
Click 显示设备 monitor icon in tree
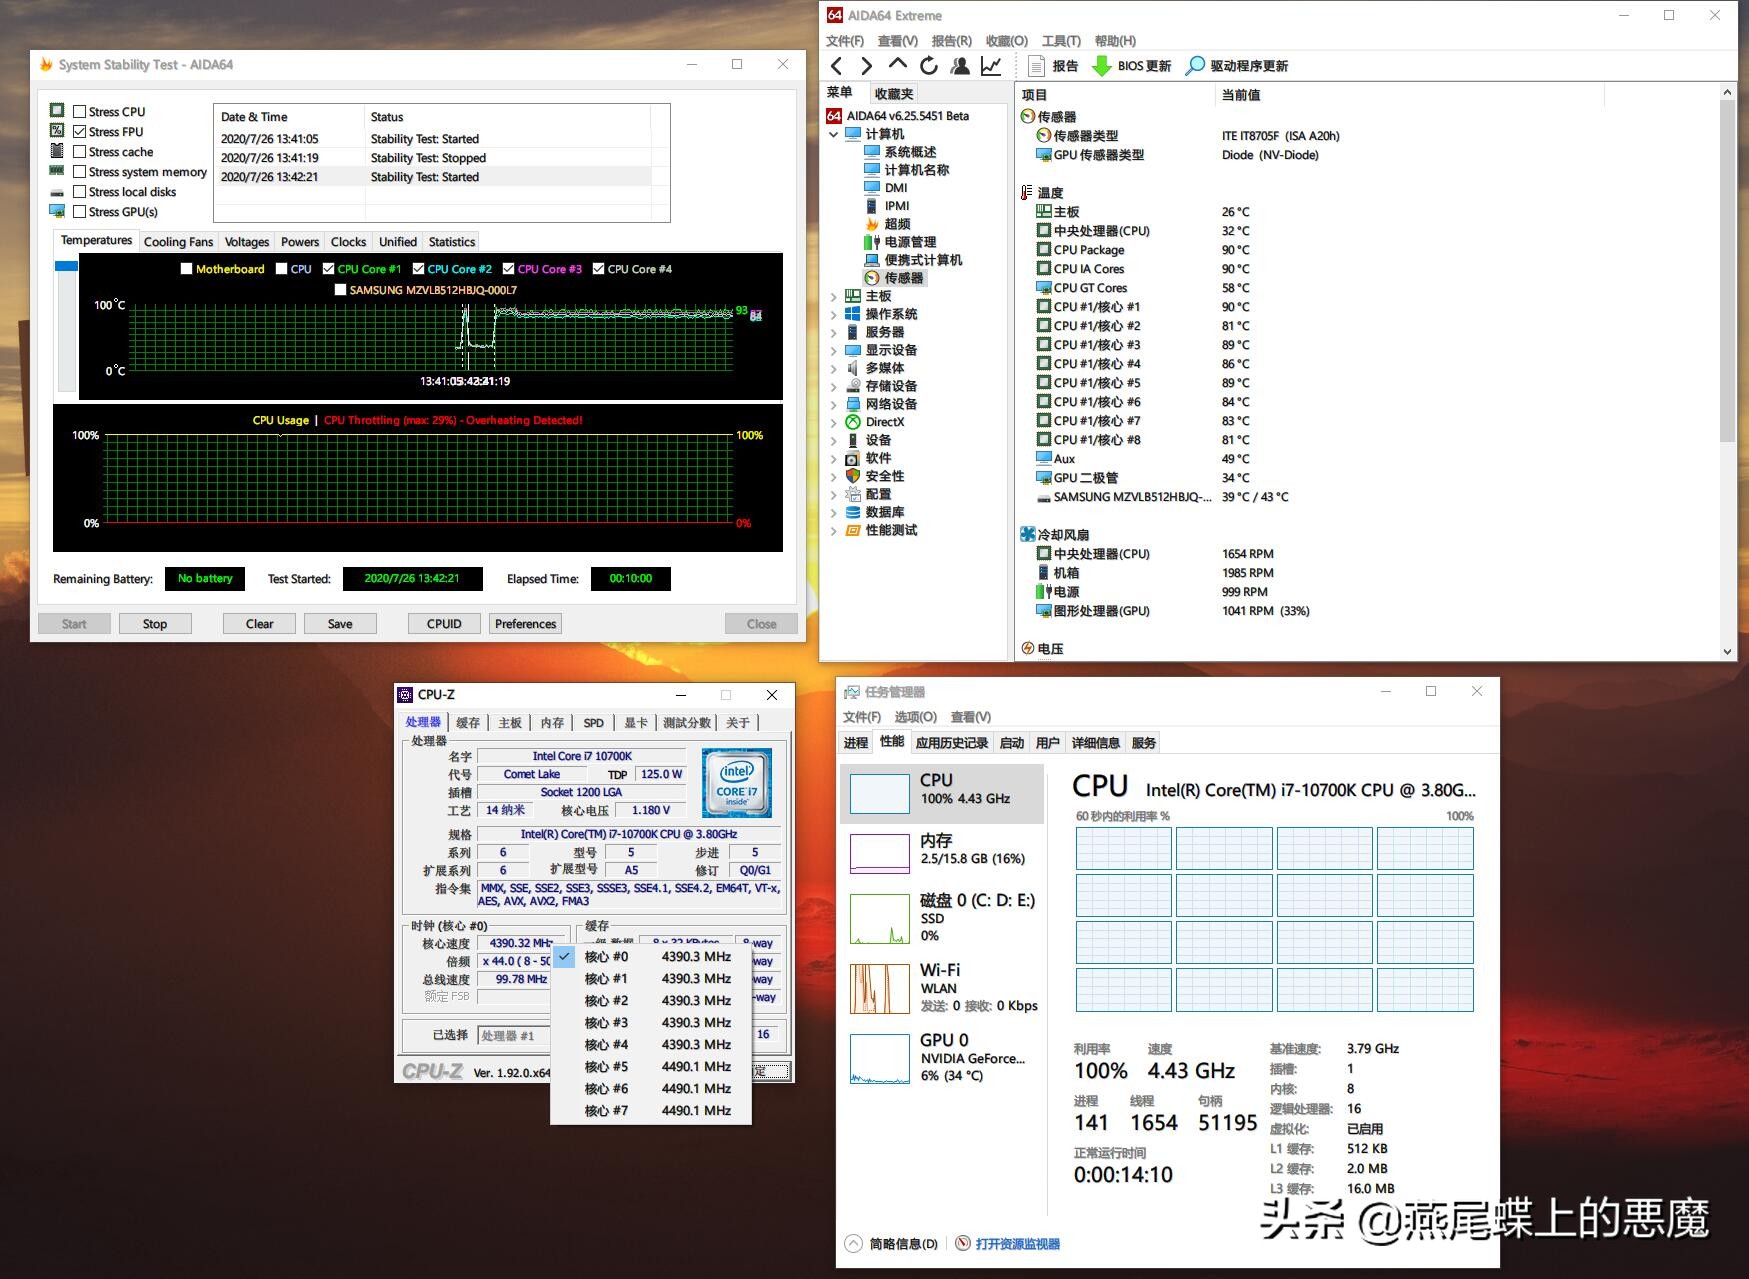(852, 350)
